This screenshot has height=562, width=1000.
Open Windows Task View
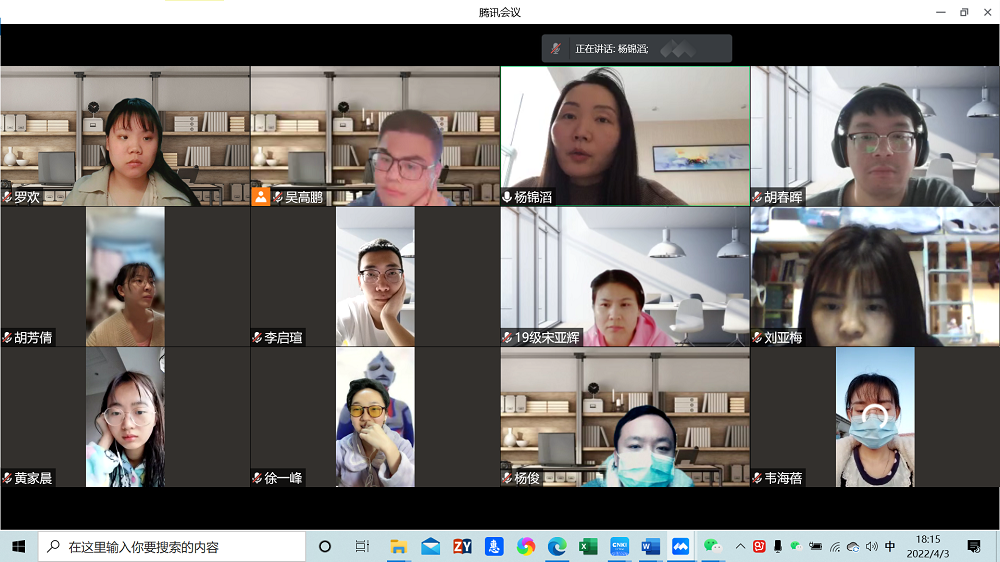(x=362, y=546)
